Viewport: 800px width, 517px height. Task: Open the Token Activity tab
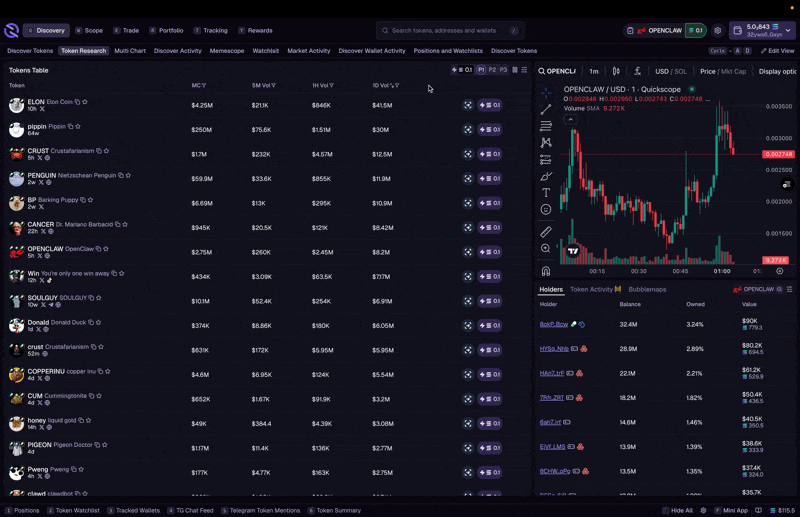[x=595, y=289]
